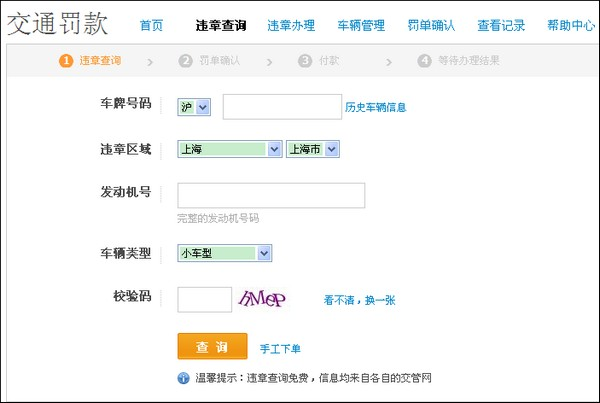600x403 pixels.
Task: Click the step 2 罚单确认 number icon
Action: (185, 61)
